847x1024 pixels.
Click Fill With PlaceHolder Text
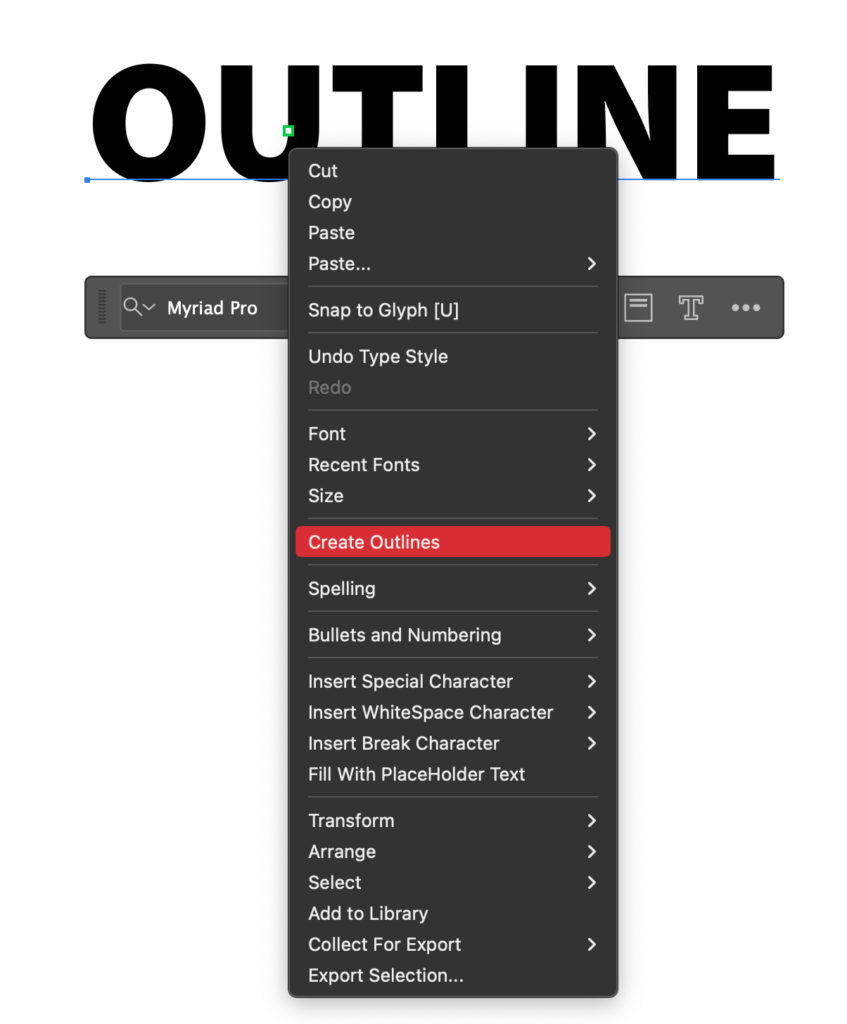pos(416,774)
